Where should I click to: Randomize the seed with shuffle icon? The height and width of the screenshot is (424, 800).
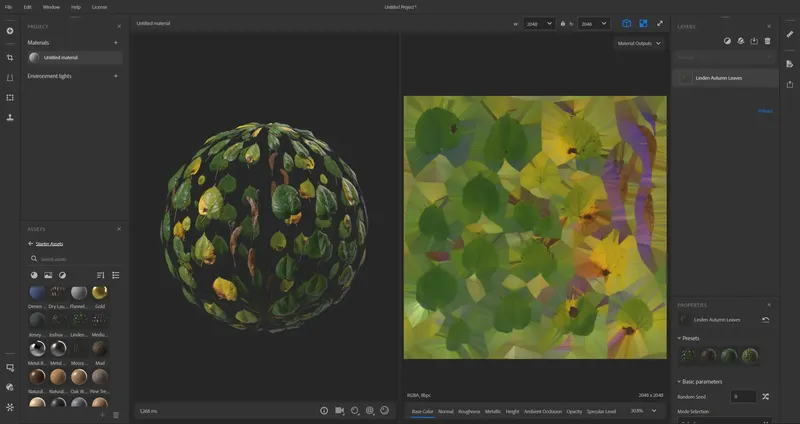[x=766, y=397]
